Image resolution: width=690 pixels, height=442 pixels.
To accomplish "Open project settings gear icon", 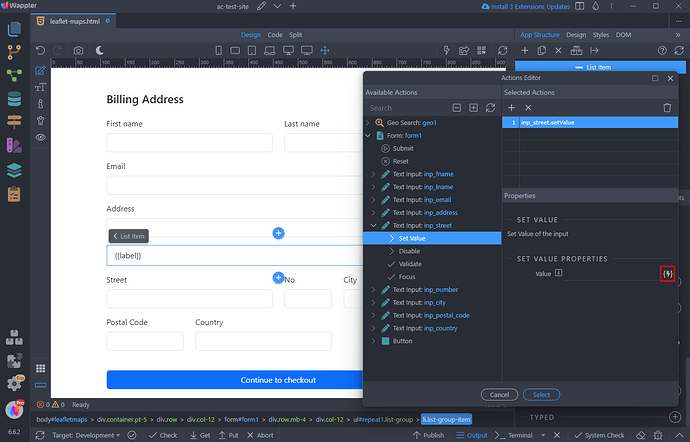I will pyautogui.click(x=14, y=384).
